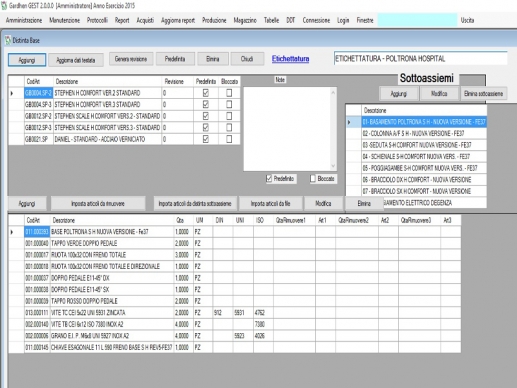
Task: Select subassembly 03 - Seduta S-H Comfort
Action: (x=424, y=145)
